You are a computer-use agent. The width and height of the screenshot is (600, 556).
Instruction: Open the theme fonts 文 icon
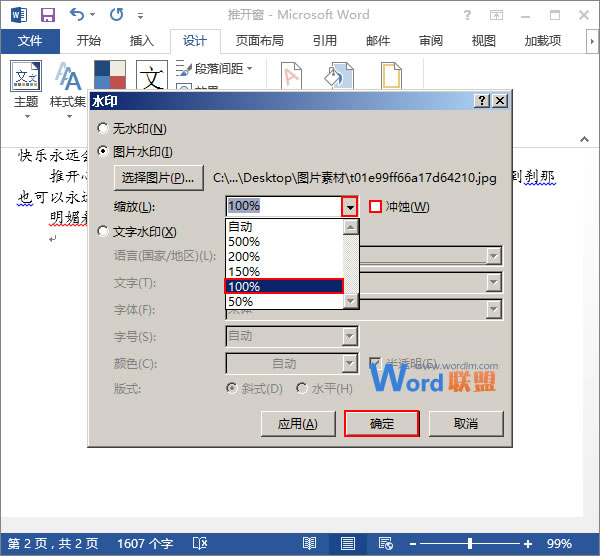(152, 75)
